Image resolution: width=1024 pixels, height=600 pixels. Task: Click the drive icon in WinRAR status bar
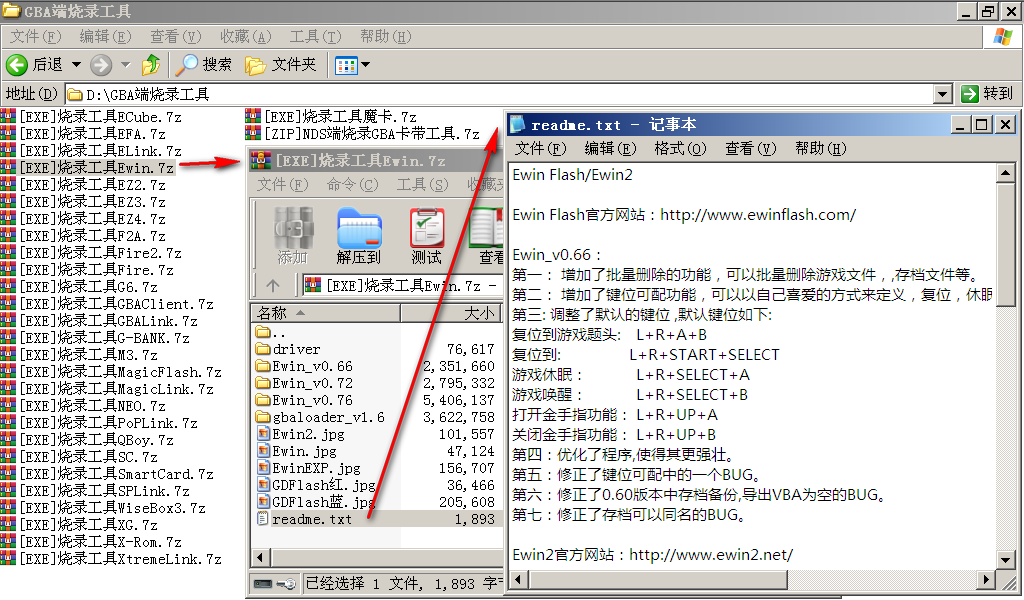[263, 583]
